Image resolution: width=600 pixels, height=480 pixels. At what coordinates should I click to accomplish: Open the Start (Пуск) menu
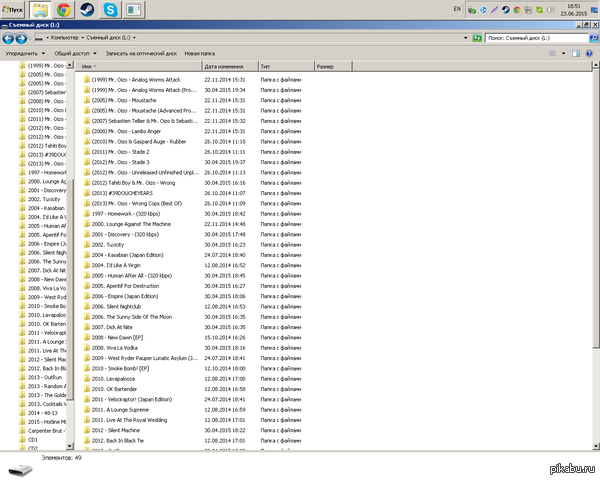[13, 10]
